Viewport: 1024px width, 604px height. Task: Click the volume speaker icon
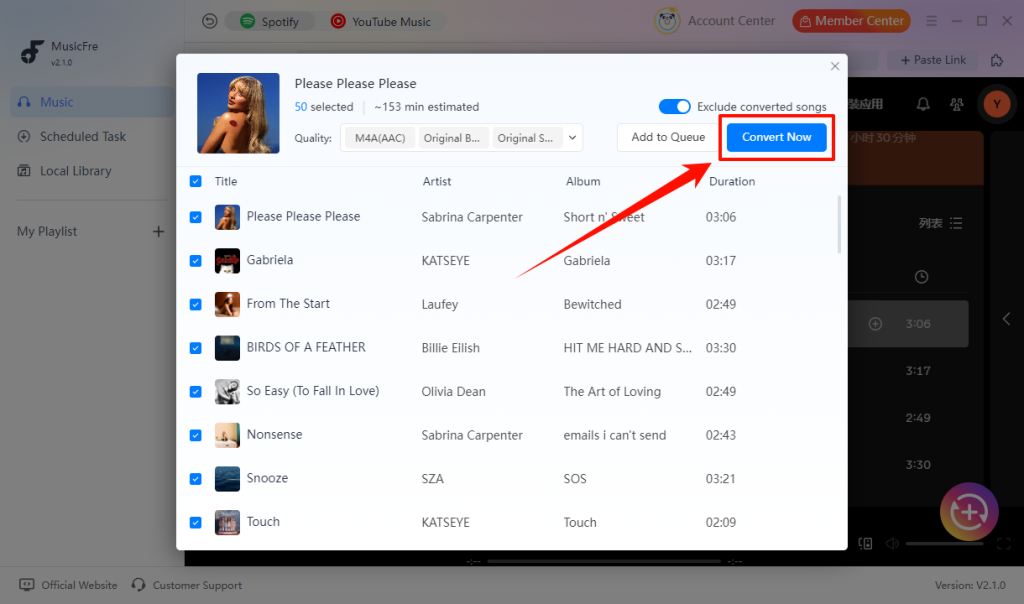[892, 544]
